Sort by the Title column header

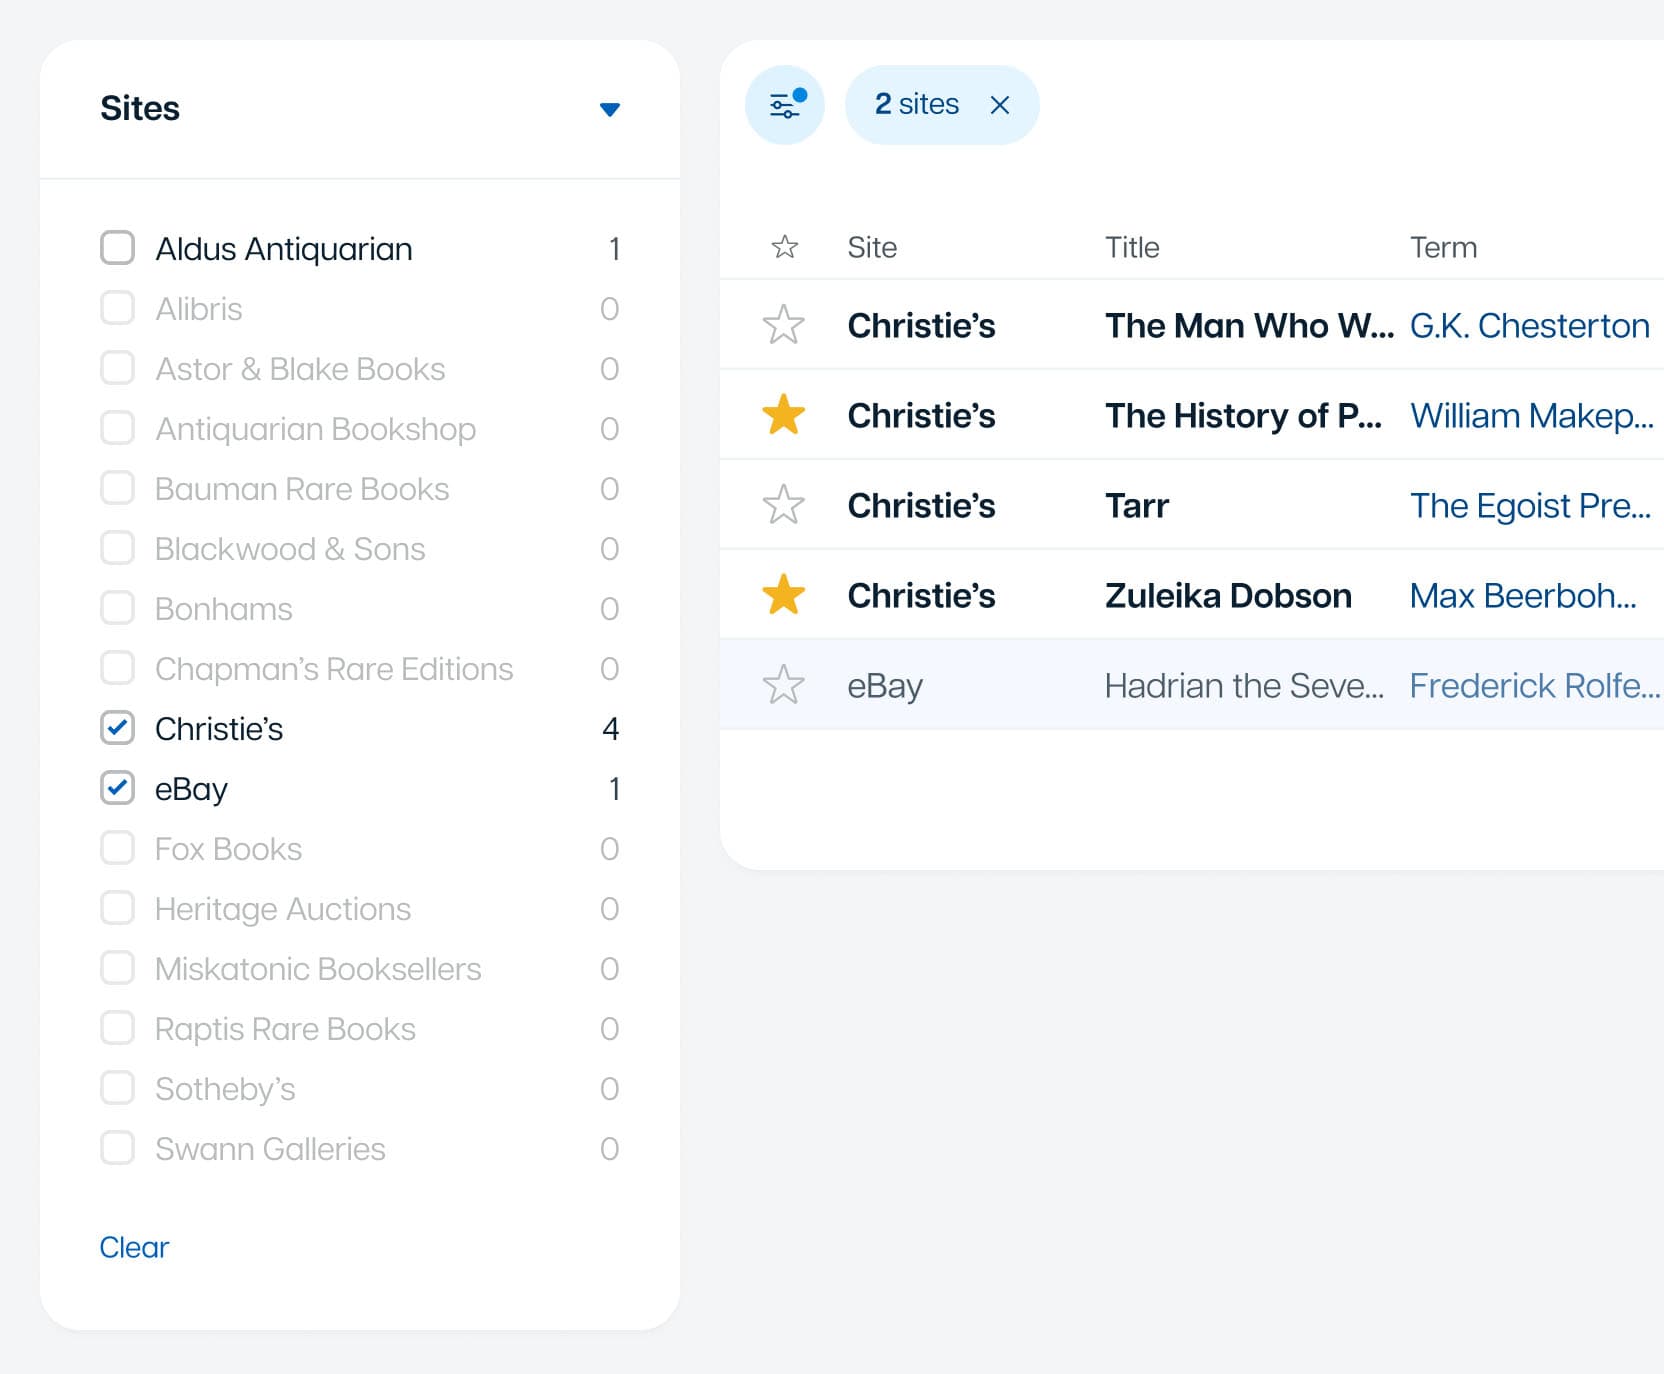(x=1132, y=247)
